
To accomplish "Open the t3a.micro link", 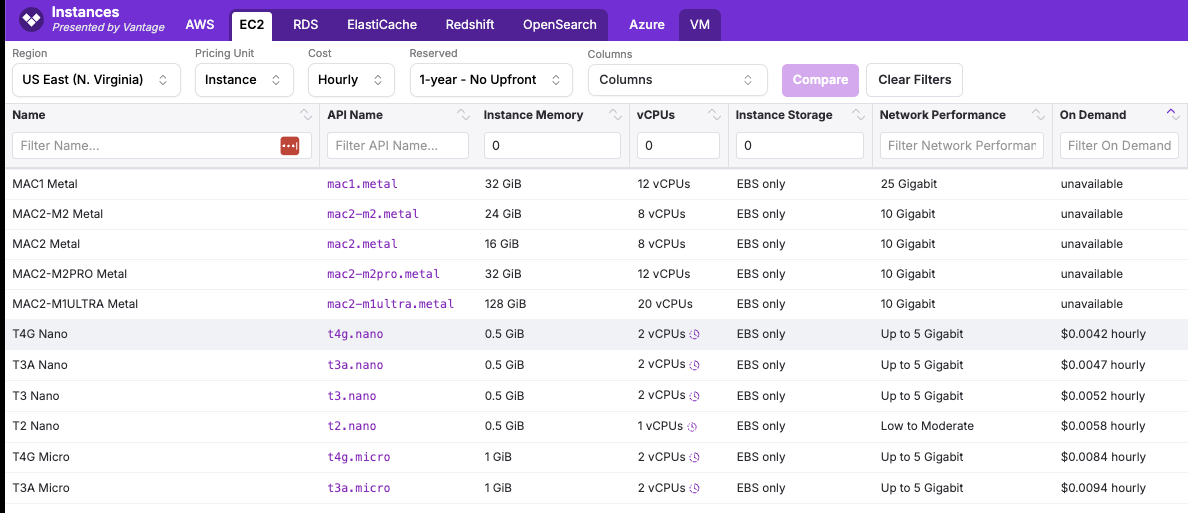I will [x=358, y=489].
